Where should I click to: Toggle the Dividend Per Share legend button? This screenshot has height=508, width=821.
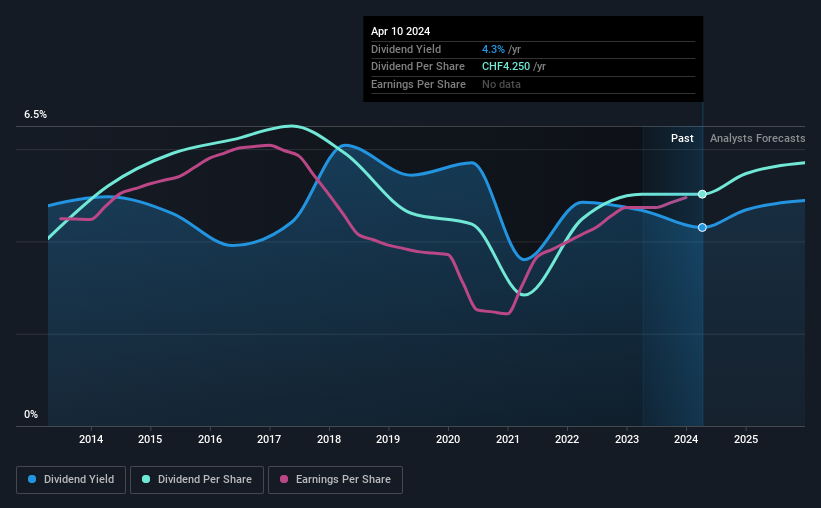click(197, 480)
